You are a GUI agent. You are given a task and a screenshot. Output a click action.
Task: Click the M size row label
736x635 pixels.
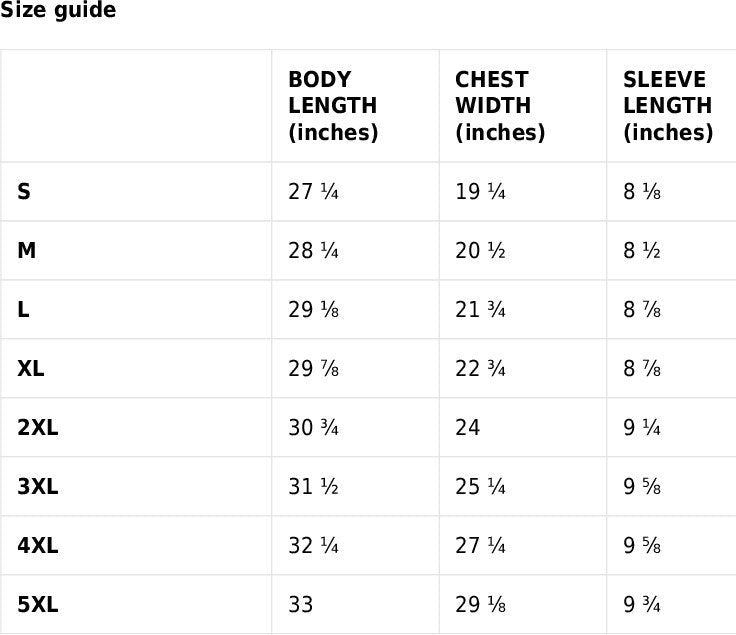[27, 251]
